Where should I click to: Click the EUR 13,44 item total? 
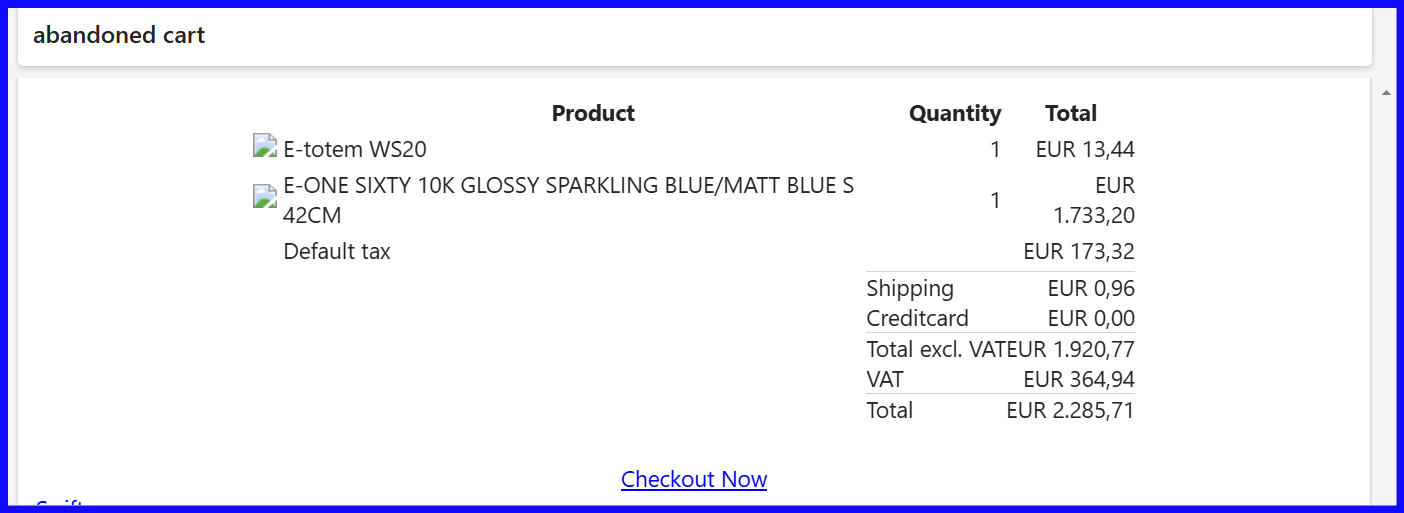tap(1085, 150)
